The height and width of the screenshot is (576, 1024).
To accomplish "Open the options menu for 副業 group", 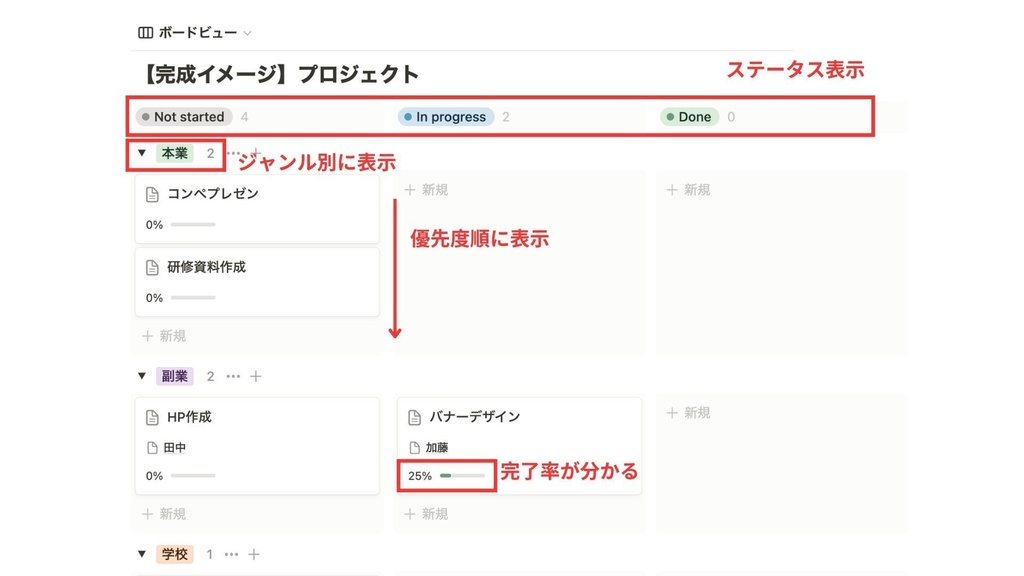I will pyautogui.click(x=232, y=375).
